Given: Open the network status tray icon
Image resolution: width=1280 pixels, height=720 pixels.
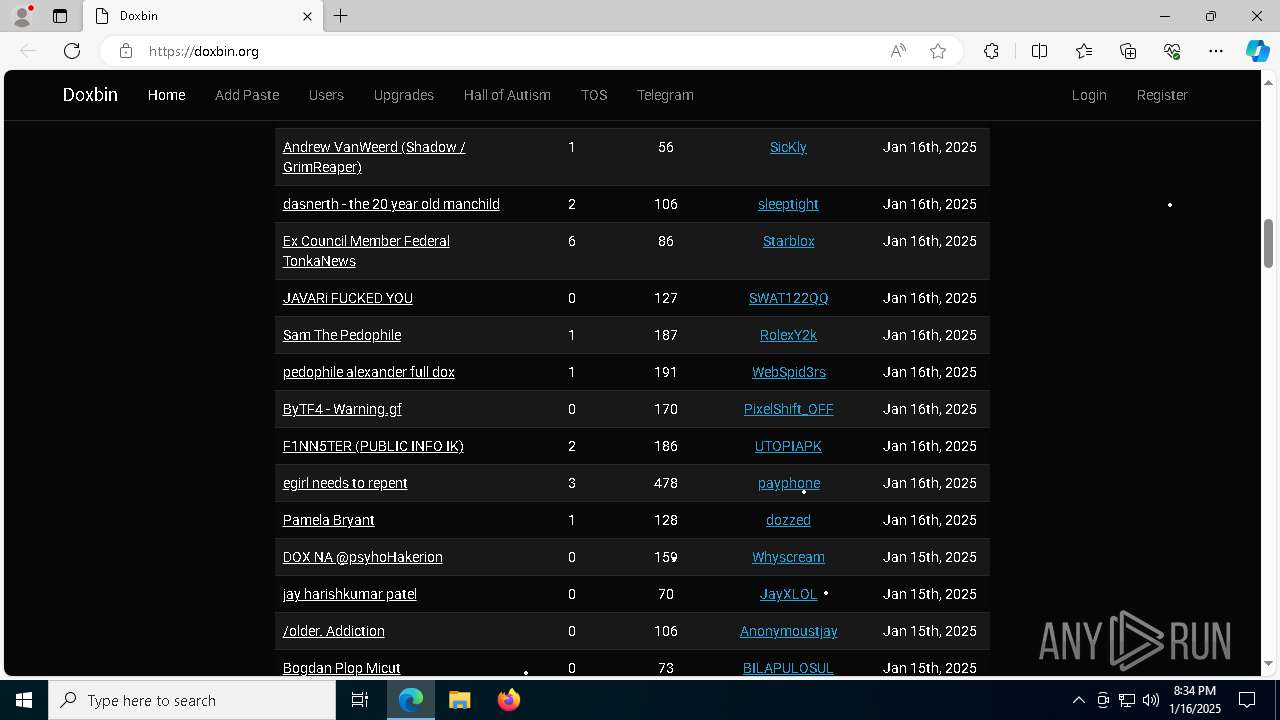Looking at the screenshot, I should (x=1127, y=700).
